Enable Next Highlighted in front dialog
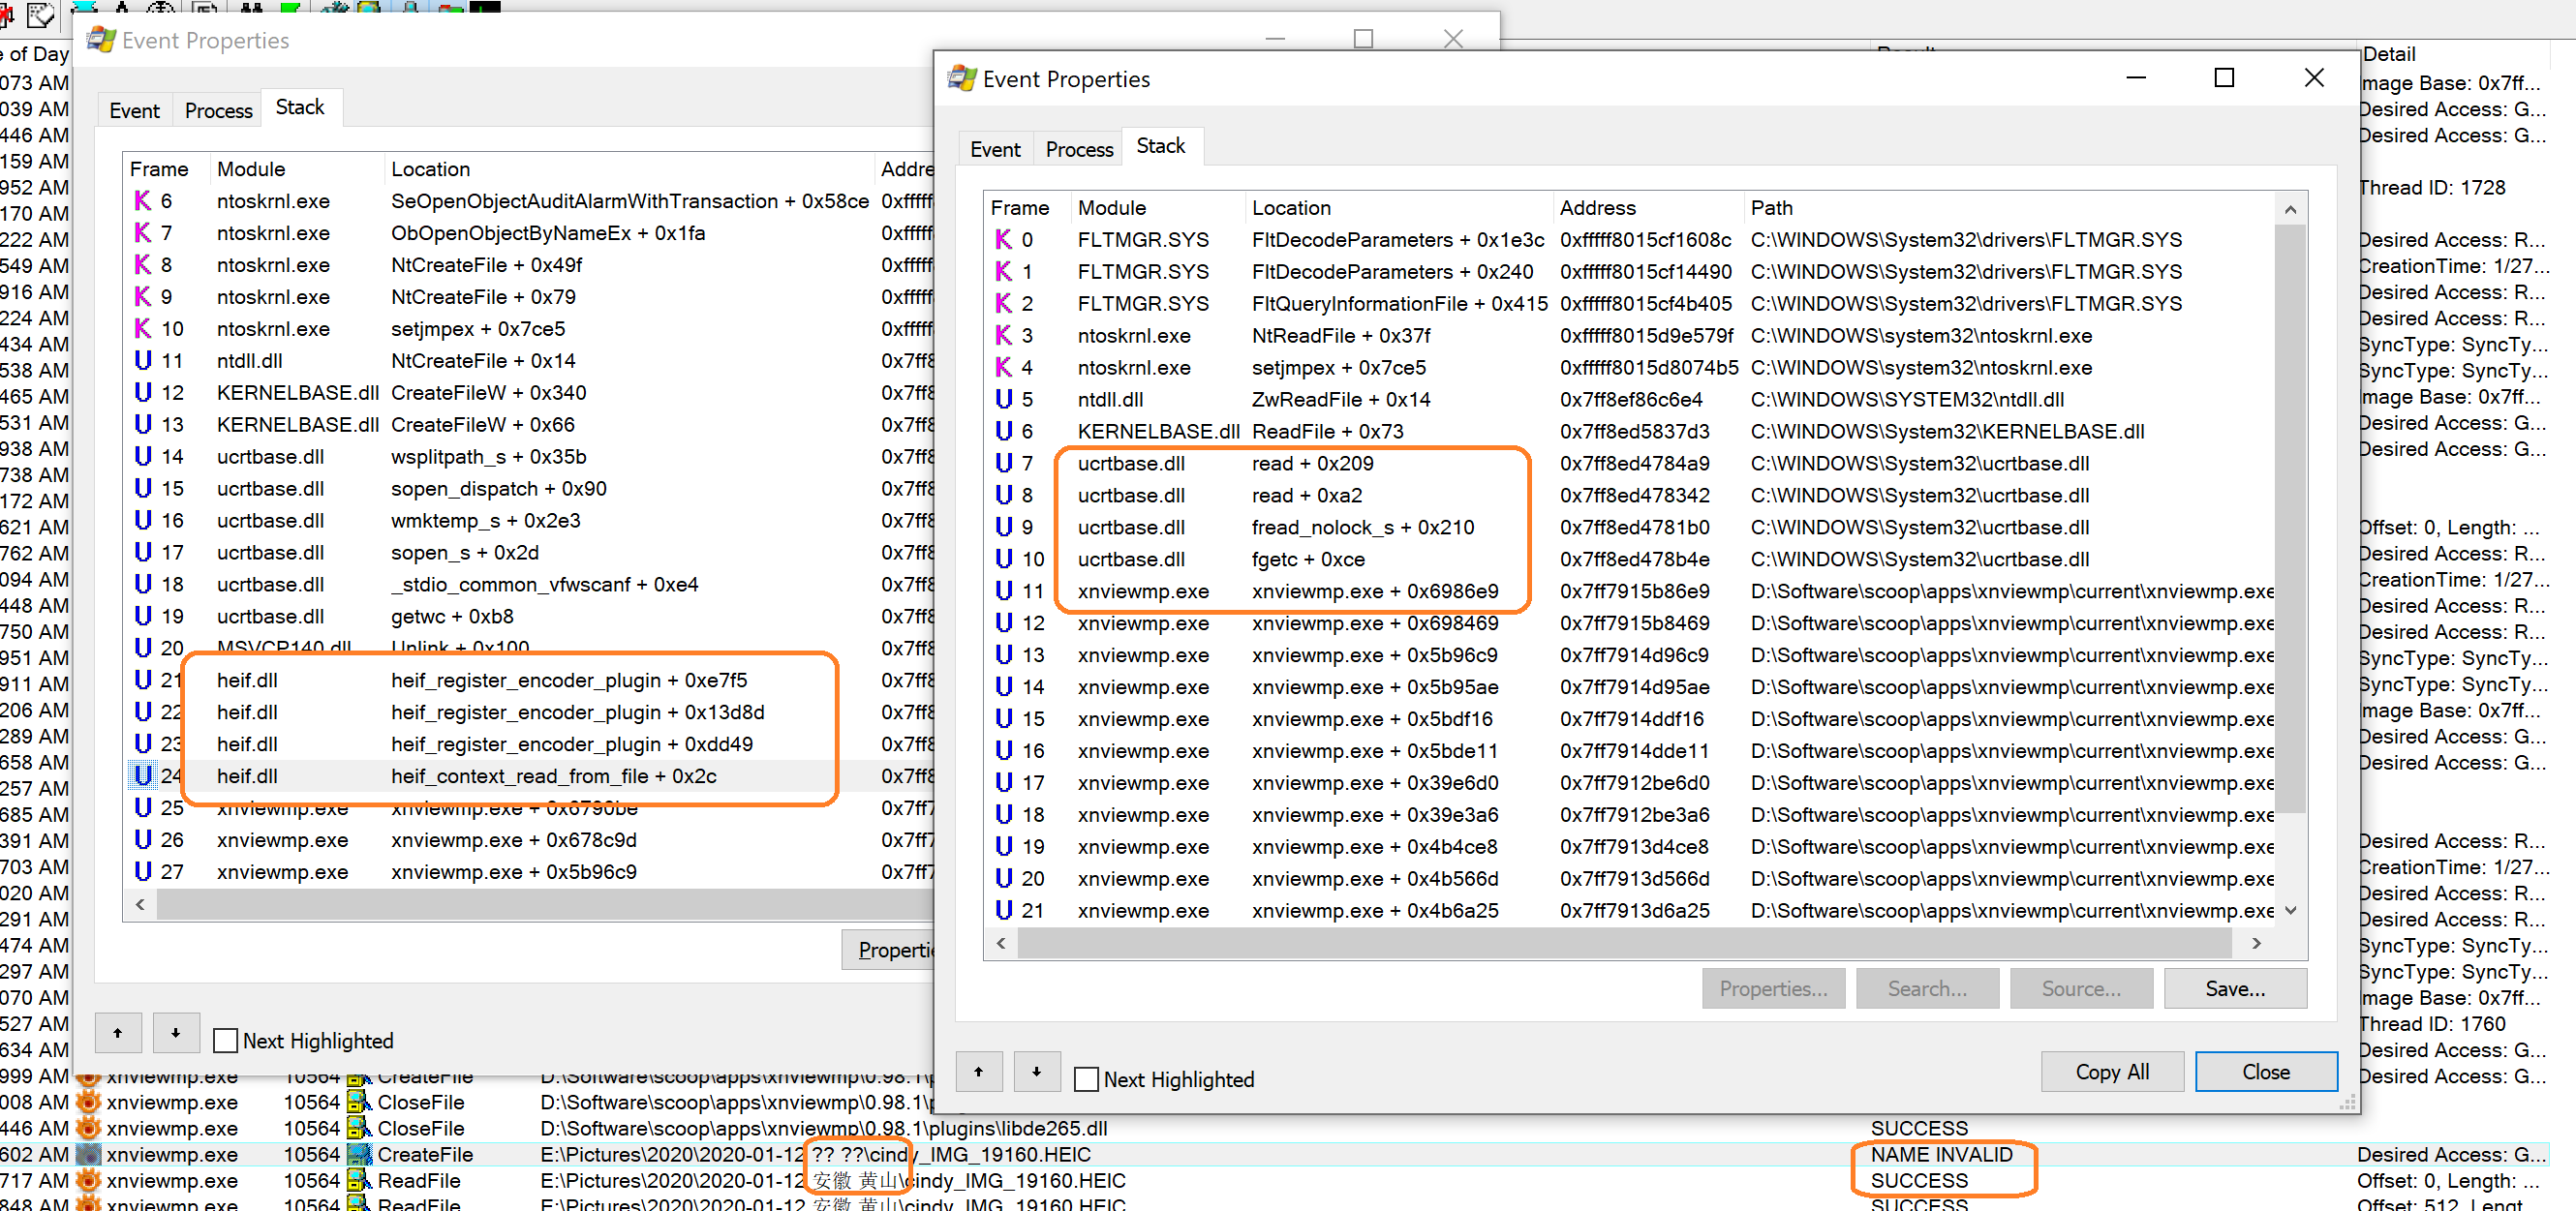This screenshot has height=1211, width=2576. point(1086,1079)
